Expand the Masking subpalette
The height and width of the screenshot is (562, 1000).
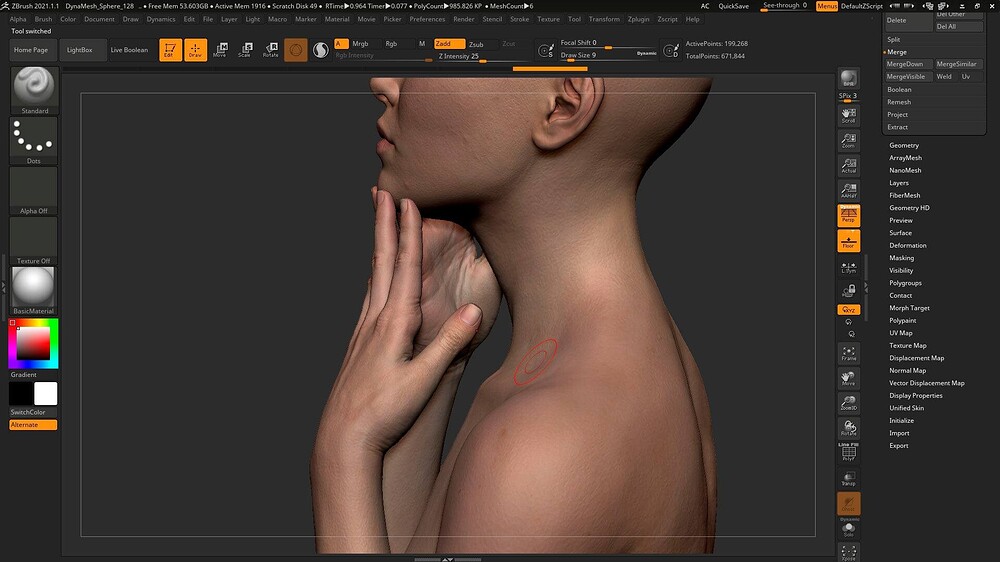click(901, 258)
